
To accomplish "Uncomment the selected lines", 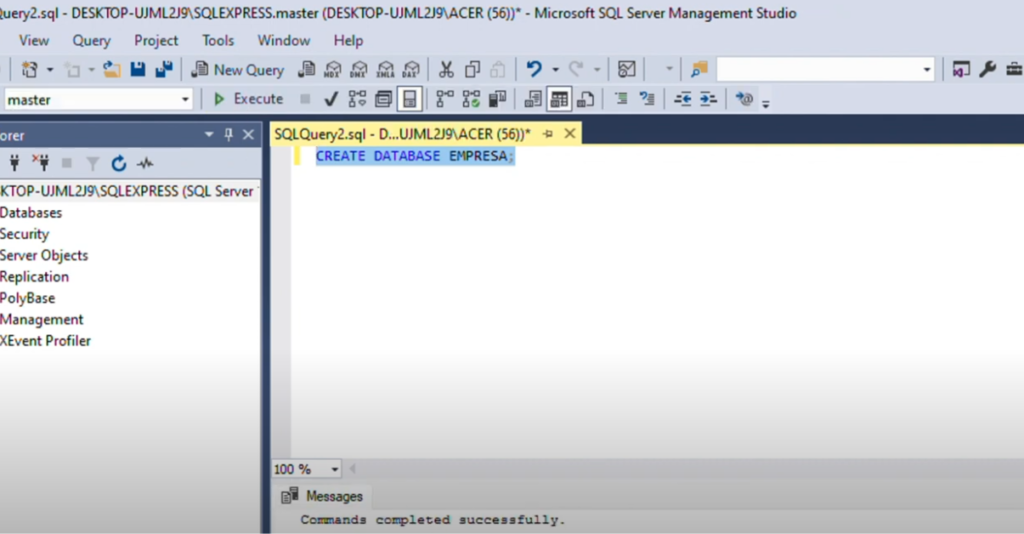I will 647,99.
